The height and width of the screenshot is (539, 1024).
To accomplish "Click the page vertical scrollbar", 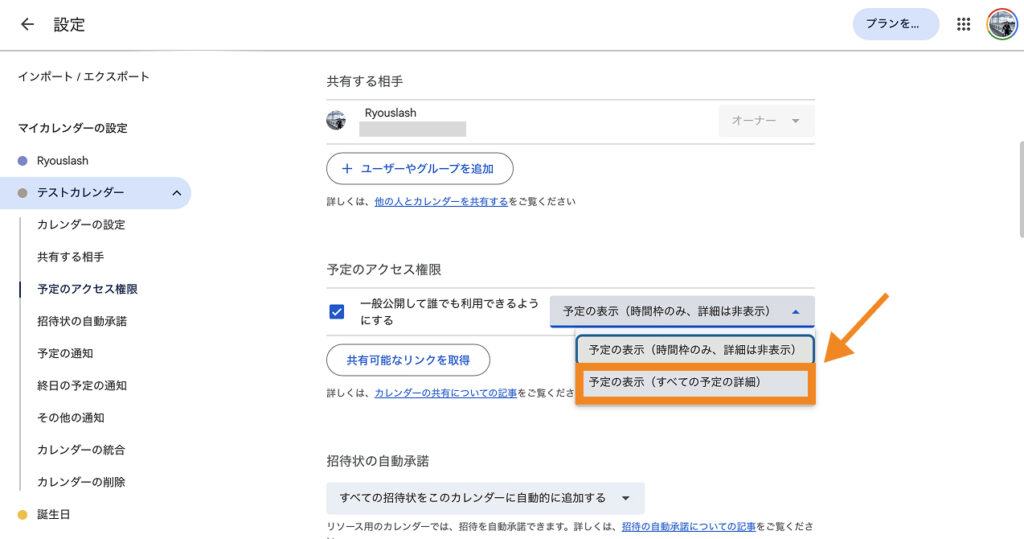I will tap(1019, 190).
